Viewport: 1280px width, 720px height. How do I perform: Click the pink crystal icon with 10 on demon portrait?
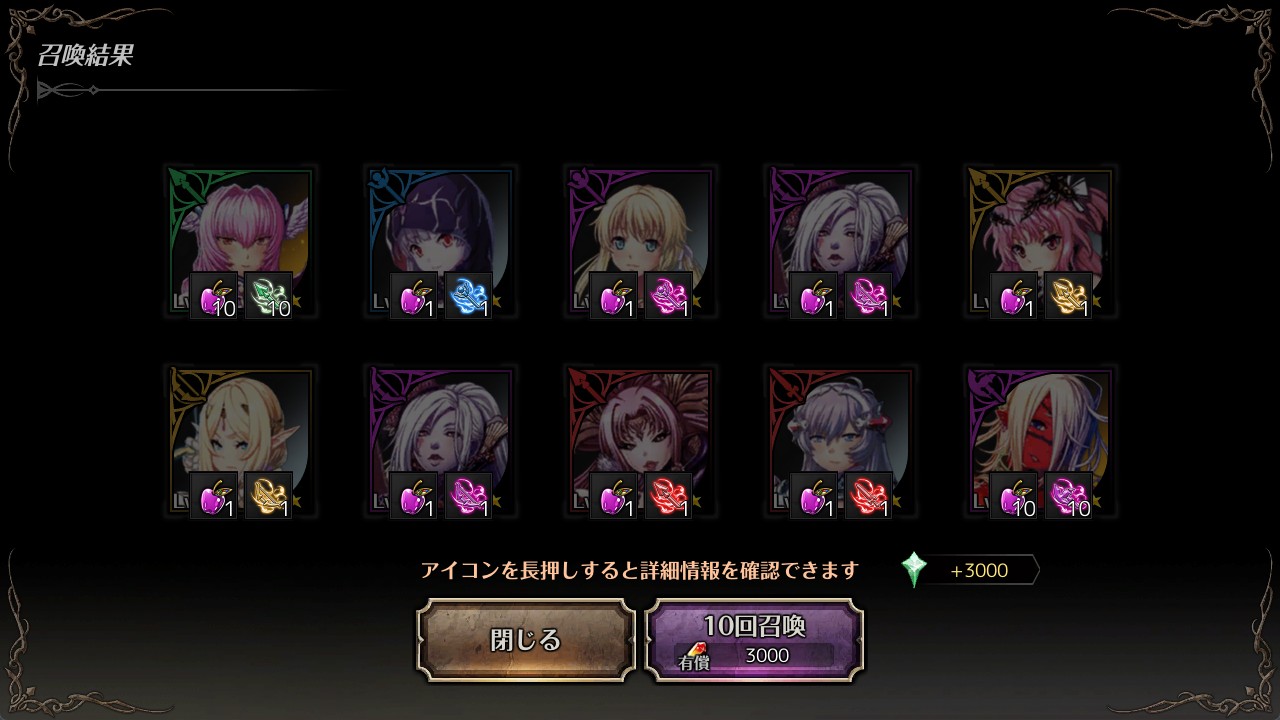tap(1069, 496)
